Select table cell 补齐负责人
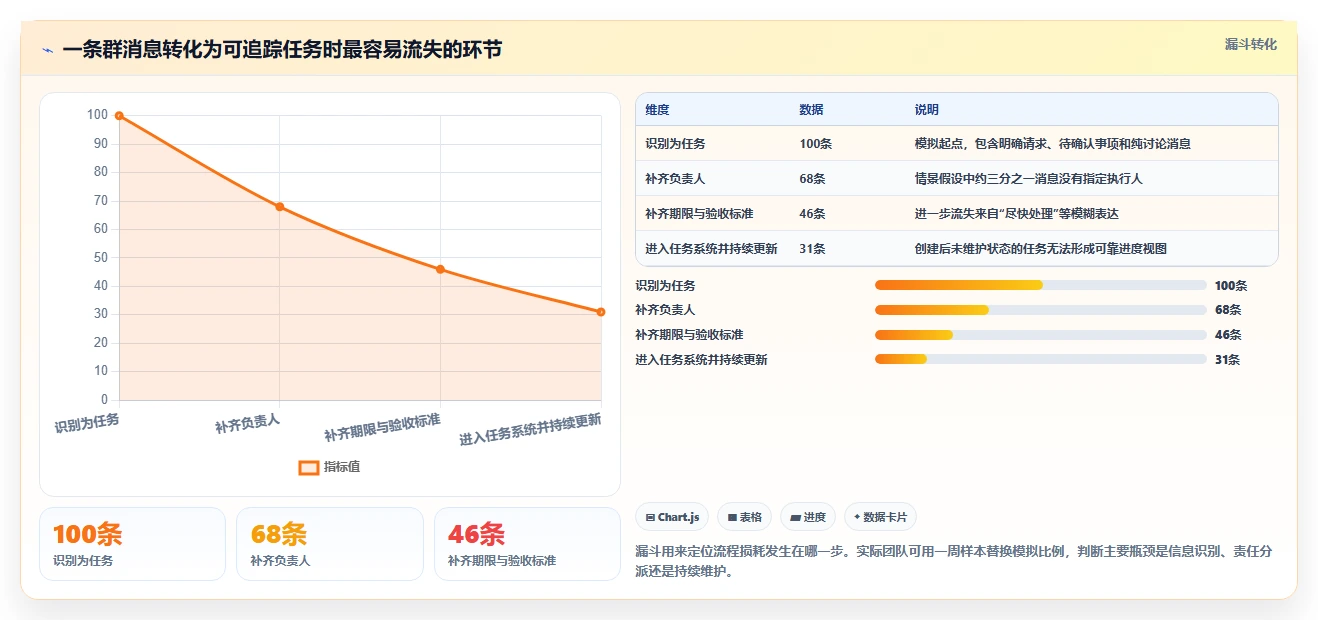Viewport: 1318px width, 620px height. (676, 179)
